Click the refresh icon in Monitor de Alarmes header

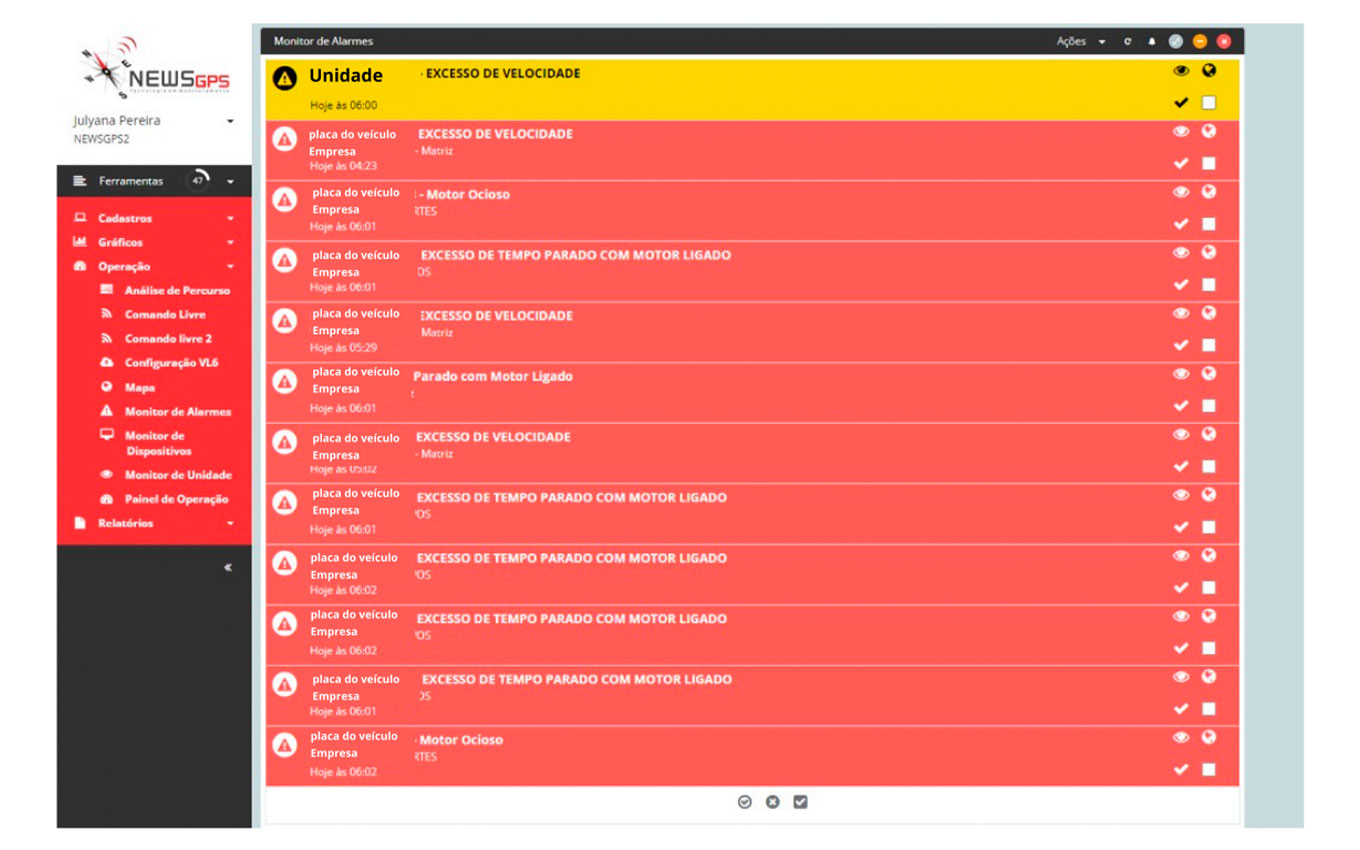pos(1127,42)
